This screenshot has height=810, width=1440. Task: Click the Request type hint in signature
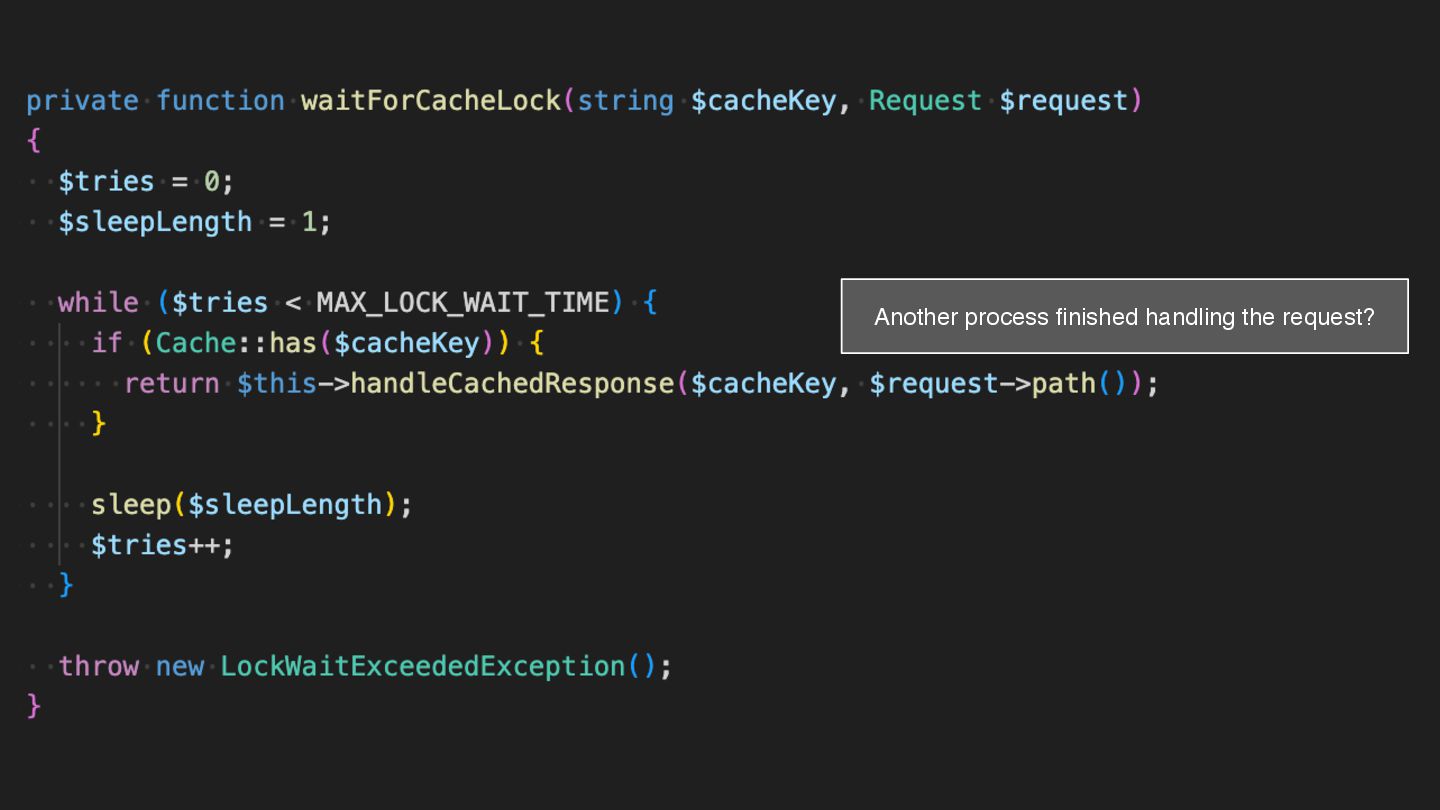925,101
